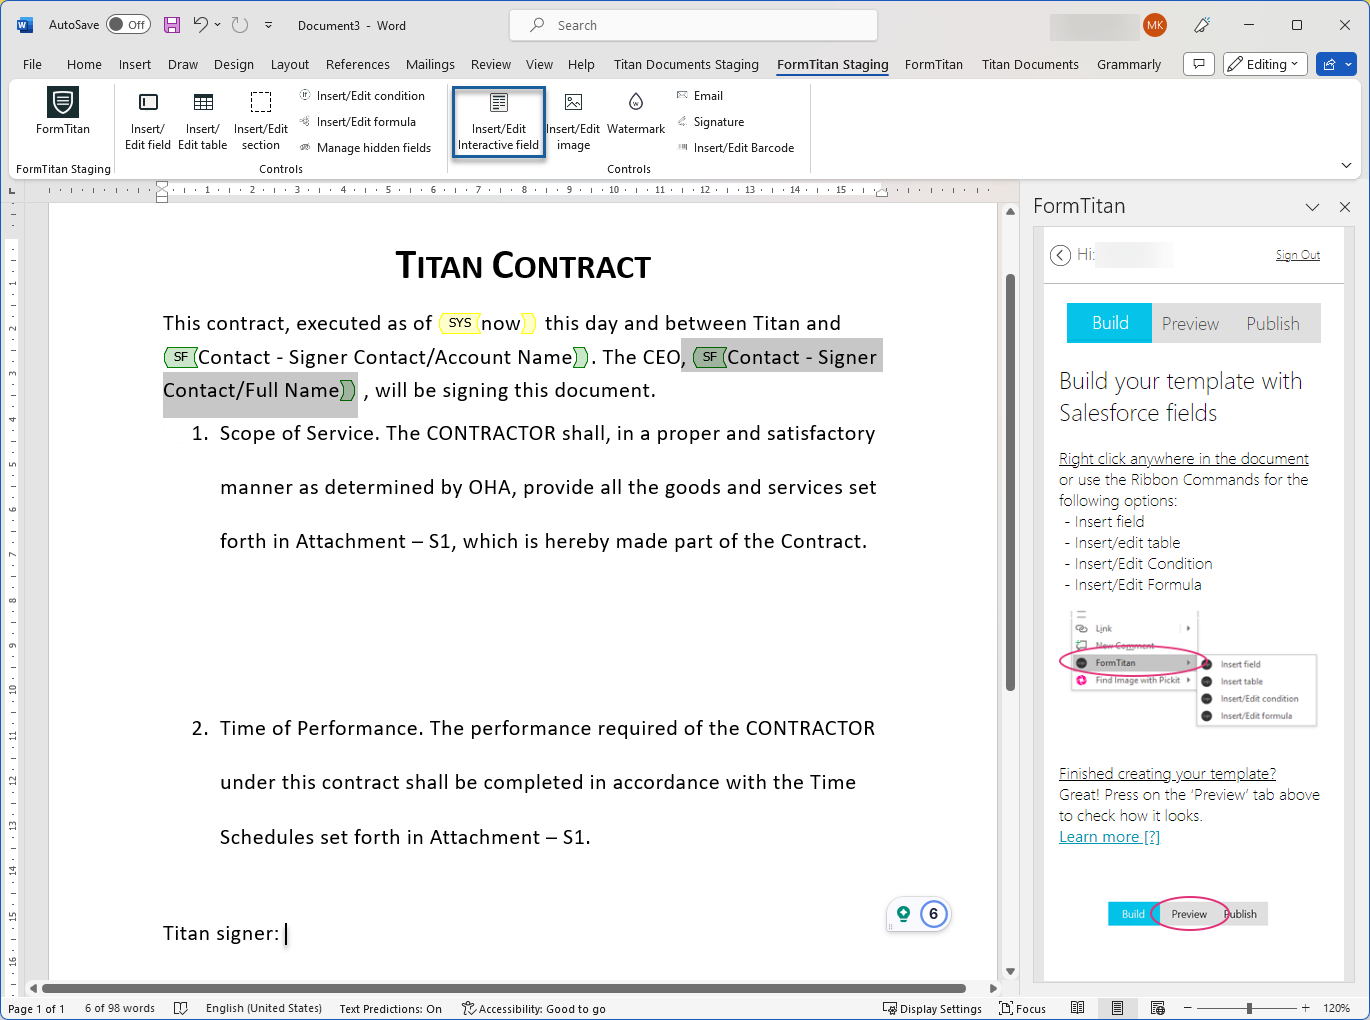
Task: Select Insert/Edit condition command
Action: [362, 96]
